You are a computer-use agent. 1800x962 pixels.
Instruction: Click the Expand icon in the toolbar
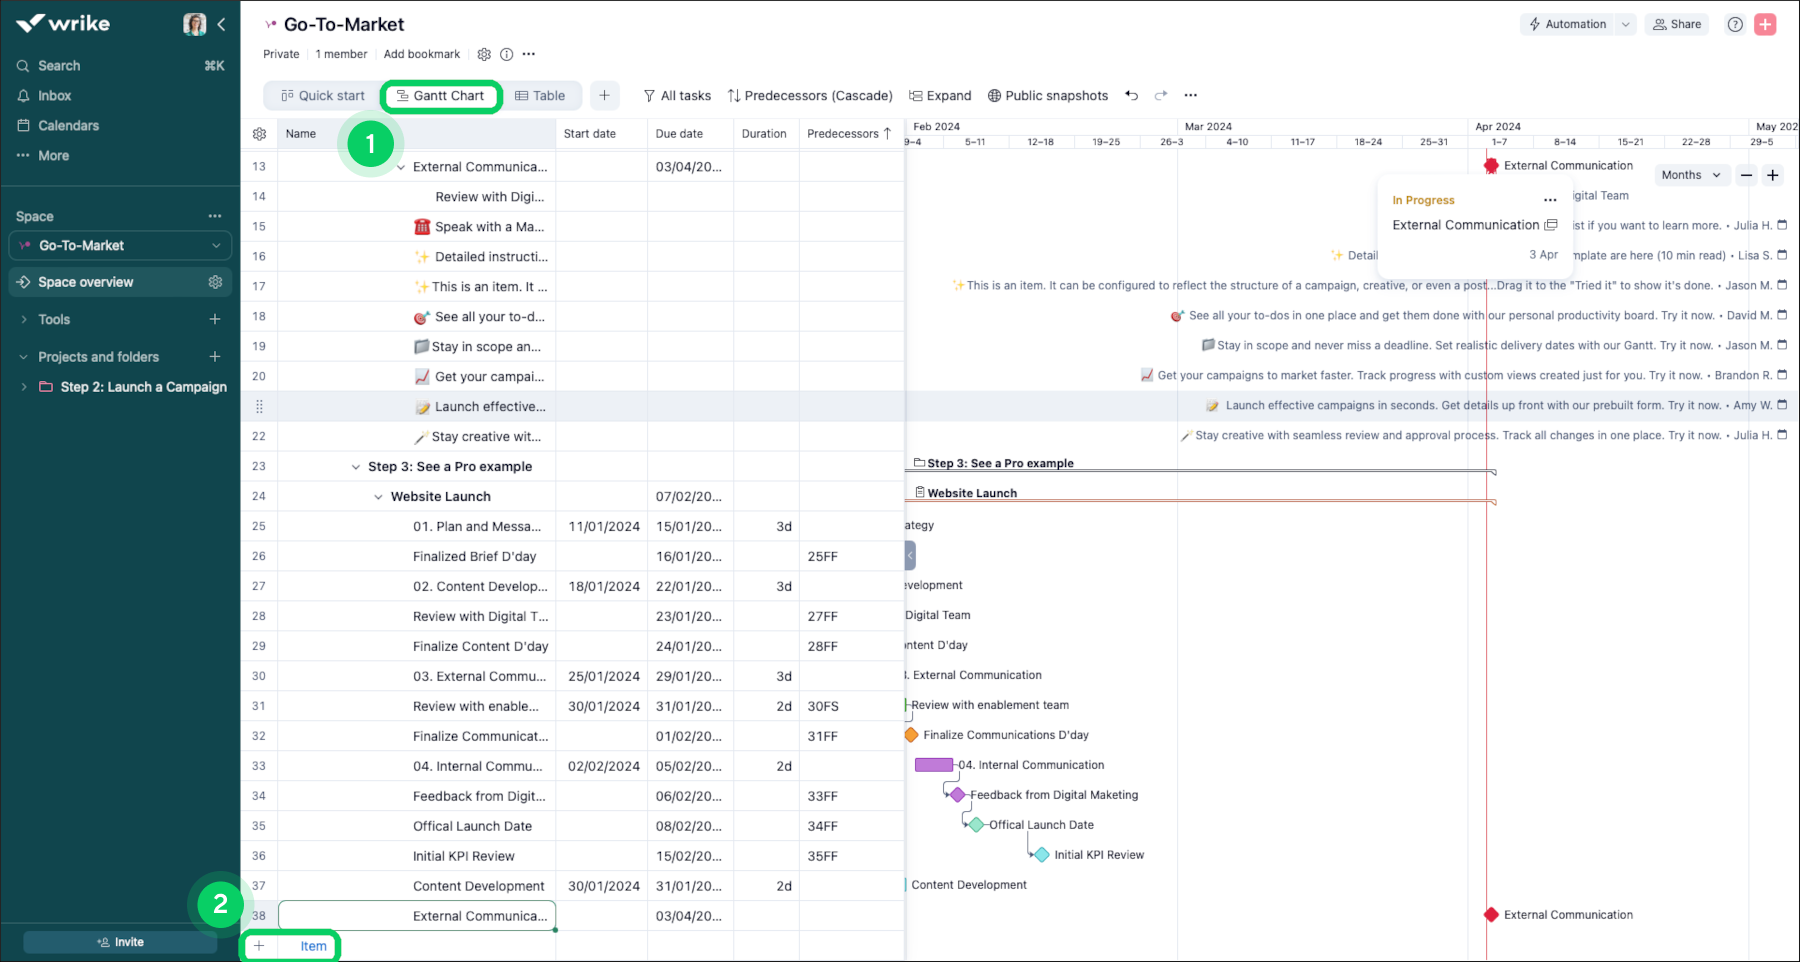pyautogui.click(x=939, y=95)
